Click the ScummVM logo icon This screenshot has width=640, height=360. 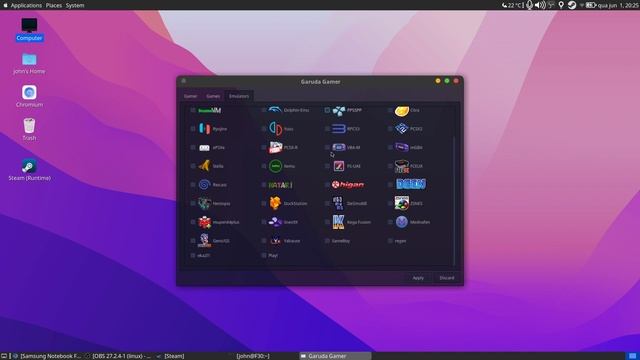coord(209,110)
